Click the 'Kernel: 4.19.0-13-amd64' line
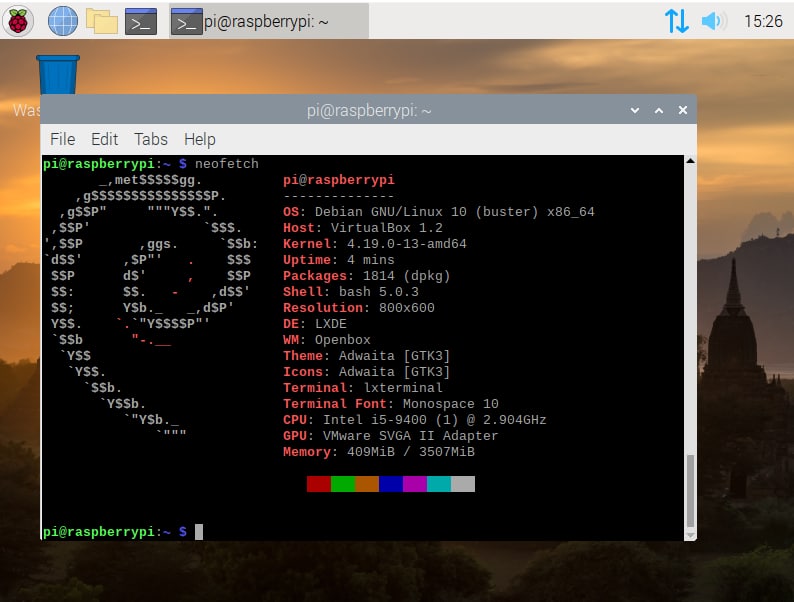 click(375, 244)
